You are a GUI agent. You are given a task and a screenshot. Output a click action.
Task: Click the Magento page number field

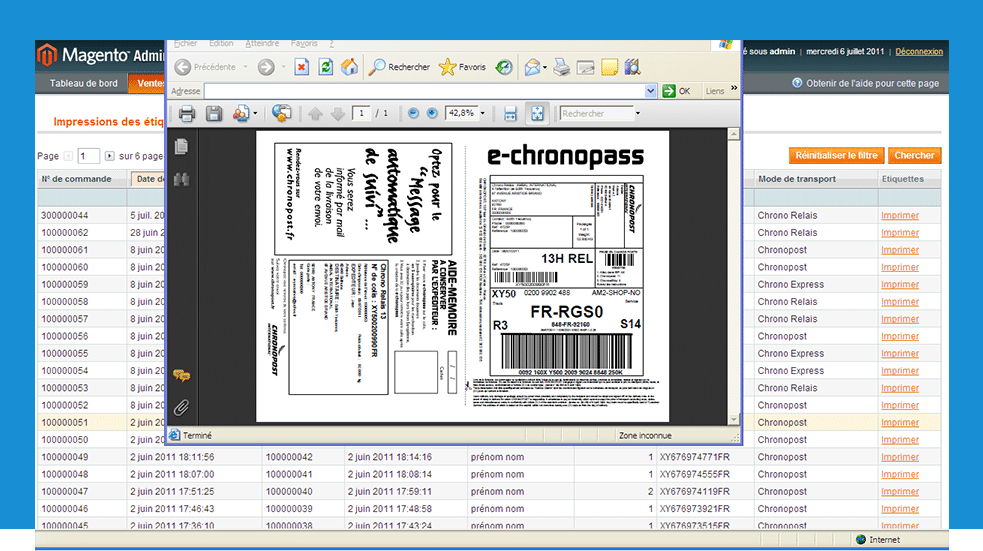88,155
